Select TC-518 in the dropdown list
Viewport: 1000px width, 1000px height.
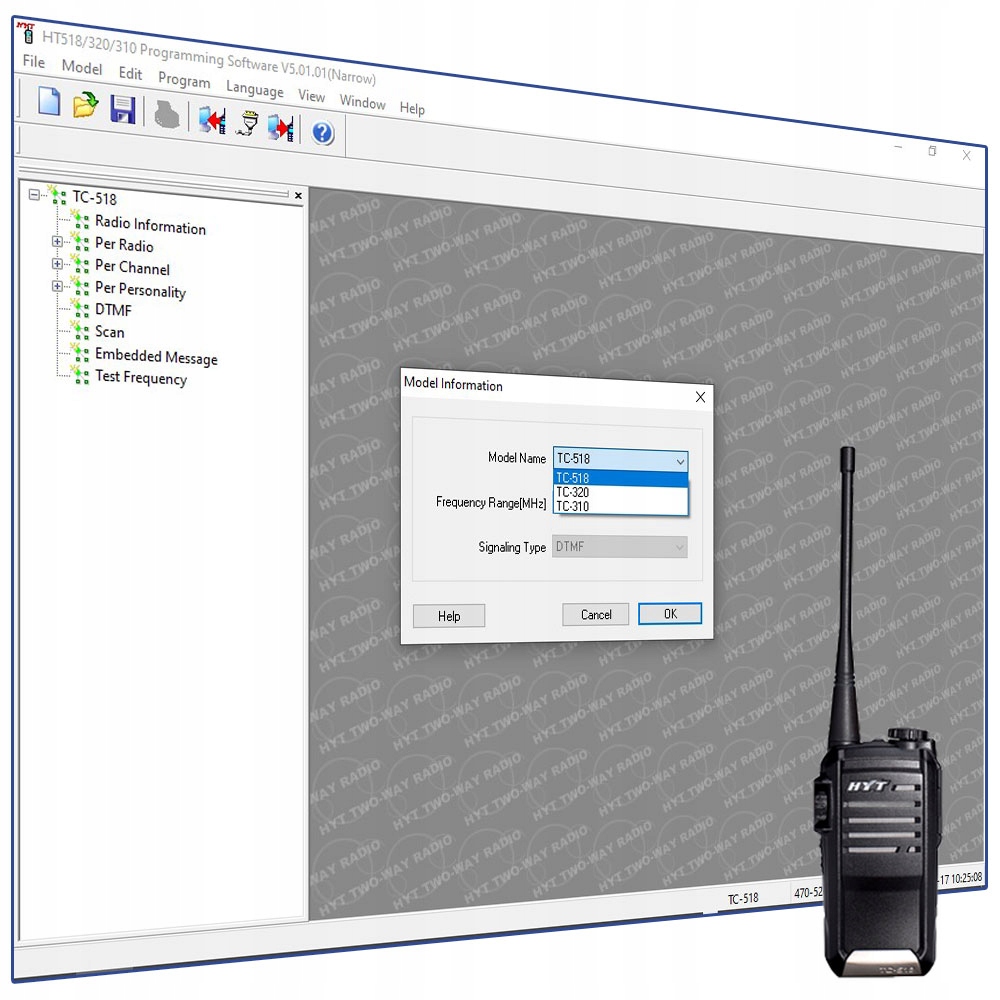621,478
